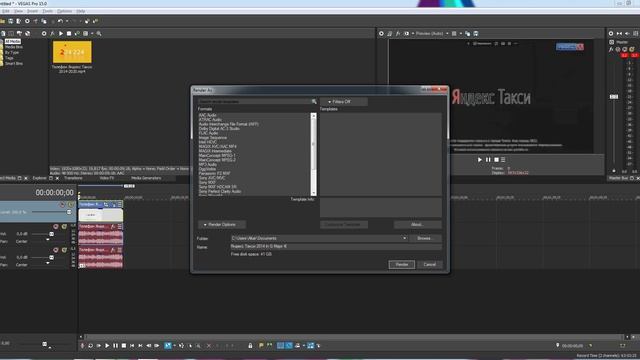Click the Save project icon in toolbar
Screen dimensions: 640x360
[11, 21]
